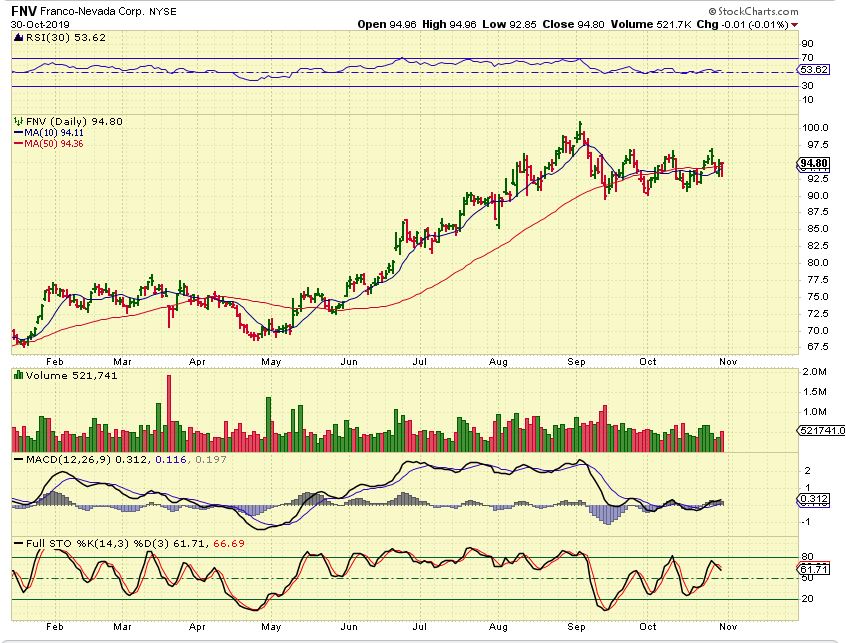Viewport: 846px width, 643px height.
Task: Click the price peak bar near 100 in September
Action: click(581, 129)
